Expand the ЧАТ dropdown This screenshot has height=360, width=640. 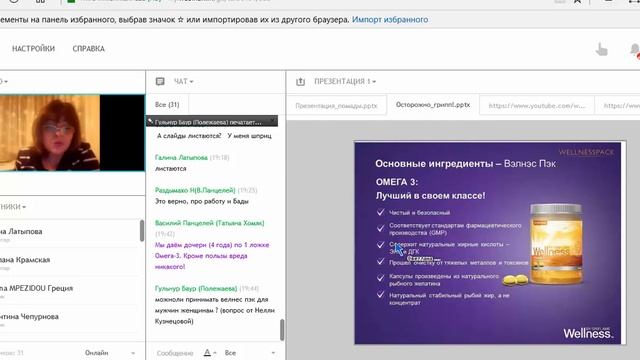tap(184, 81)
